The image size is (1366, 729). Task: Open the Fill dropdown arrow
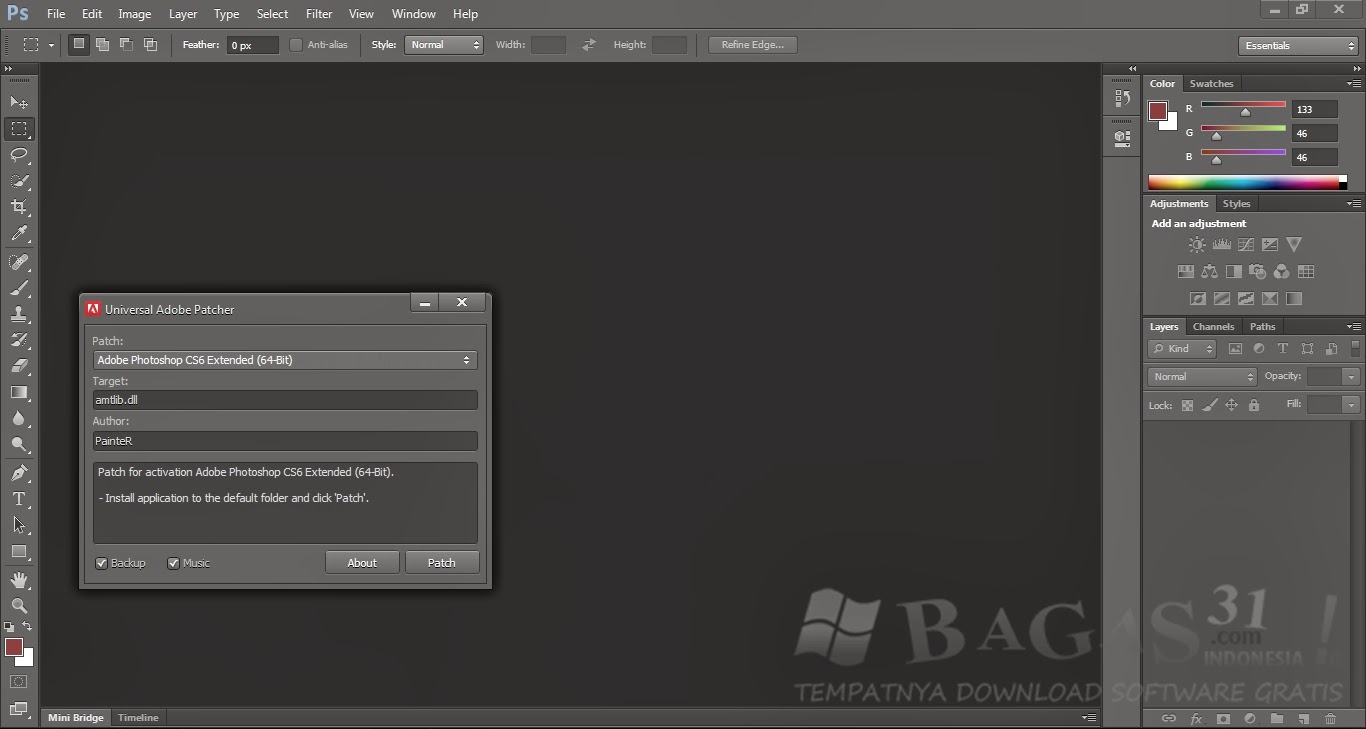[x=1351, y=405]
